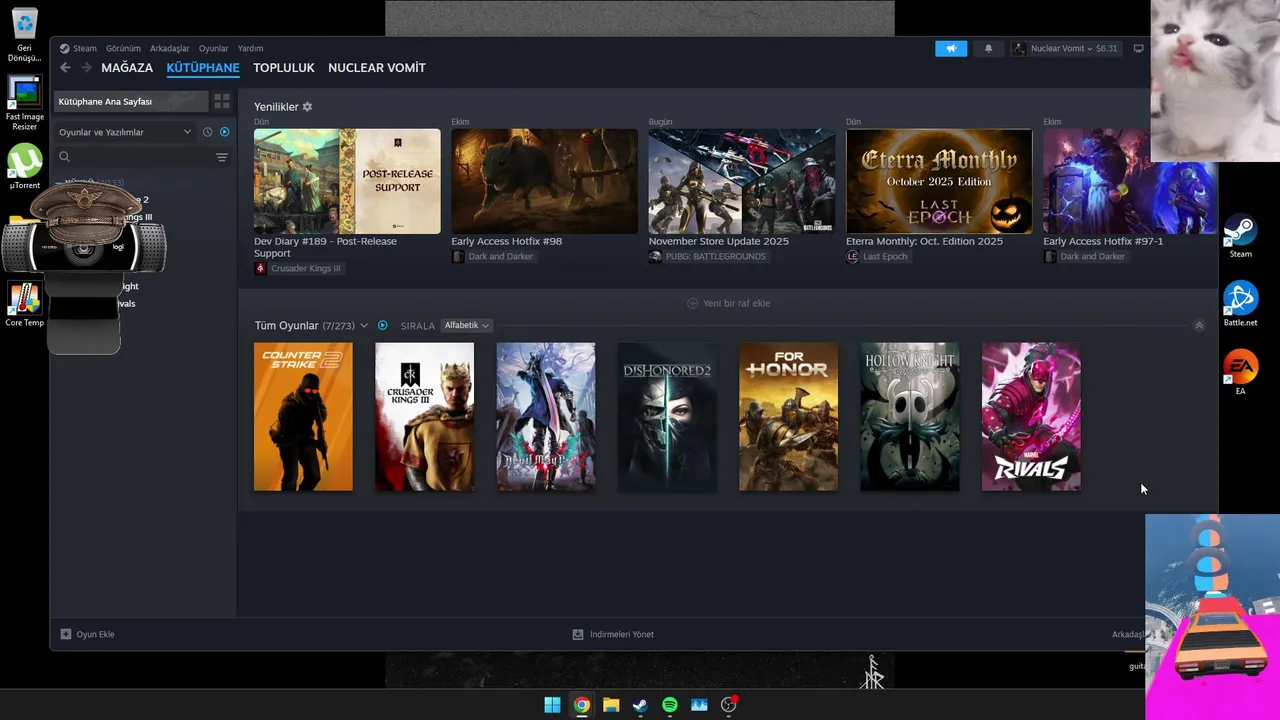Collapse the Tüm Oyunlar shelf
The width and height of the screenshot is (1280, 720).
1199,326
